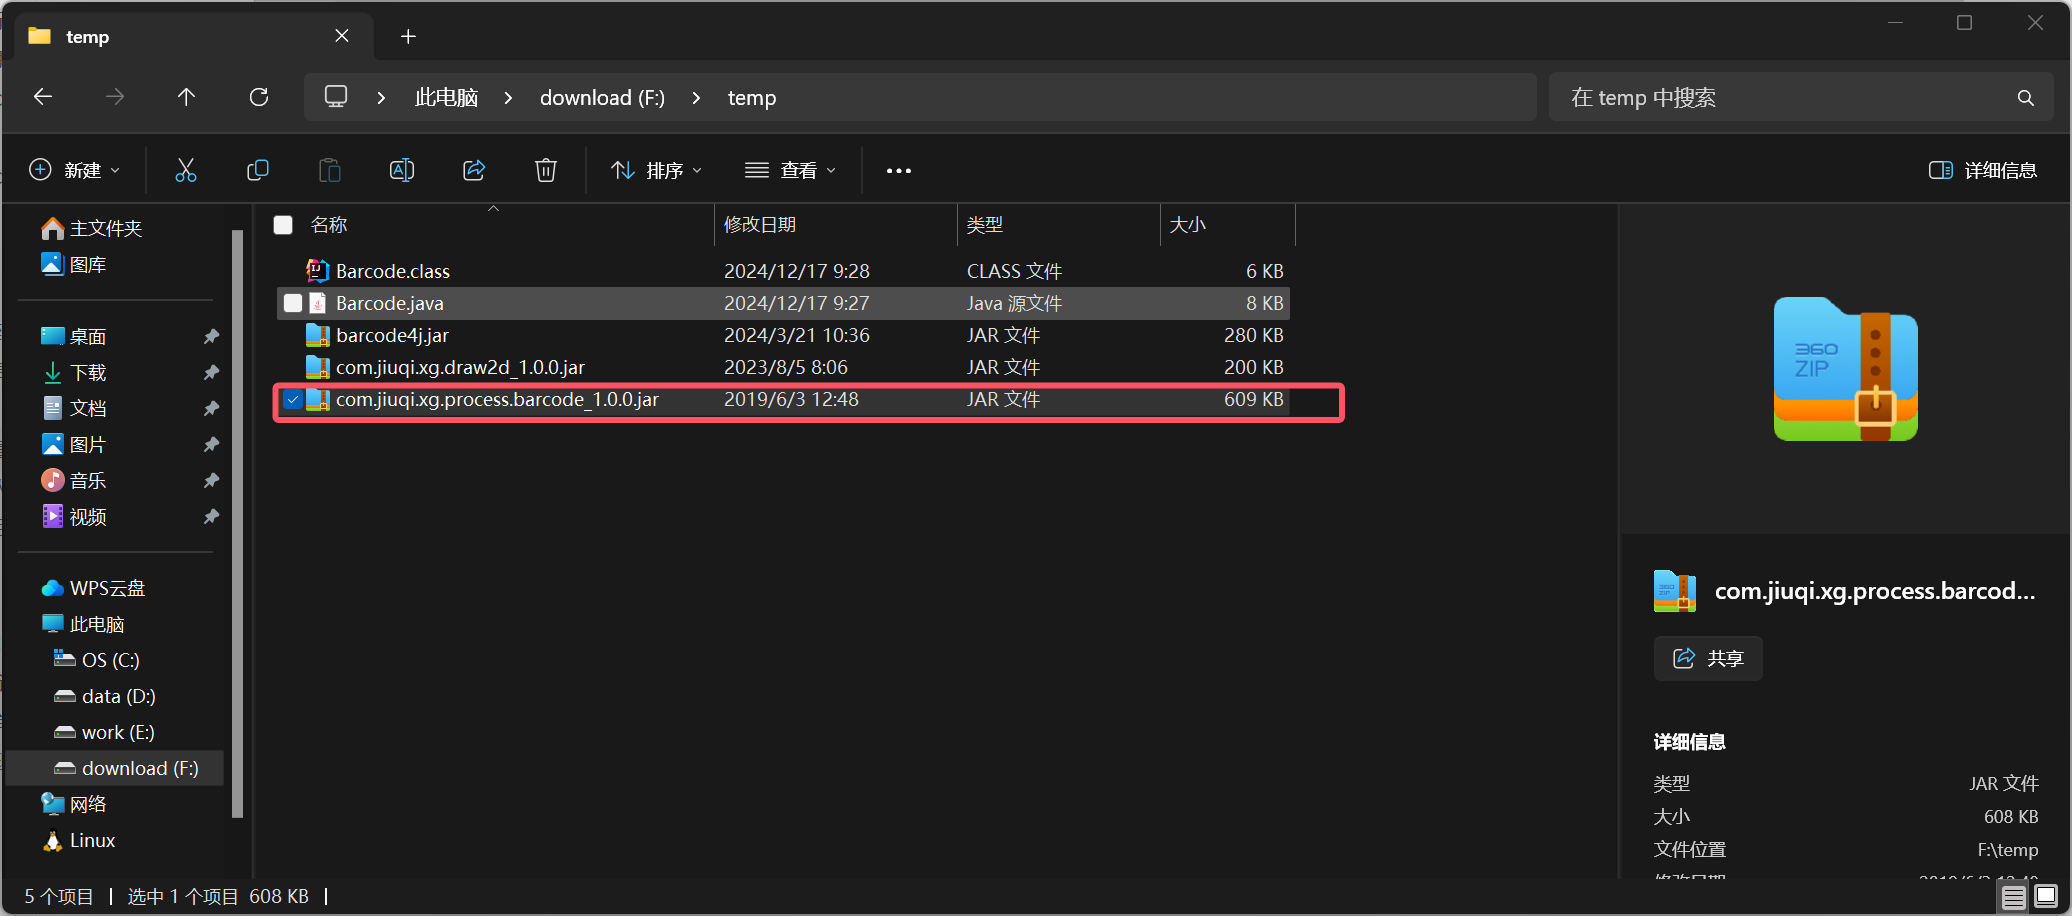Select 此电脑 in navigation pane

coord(83,624)
